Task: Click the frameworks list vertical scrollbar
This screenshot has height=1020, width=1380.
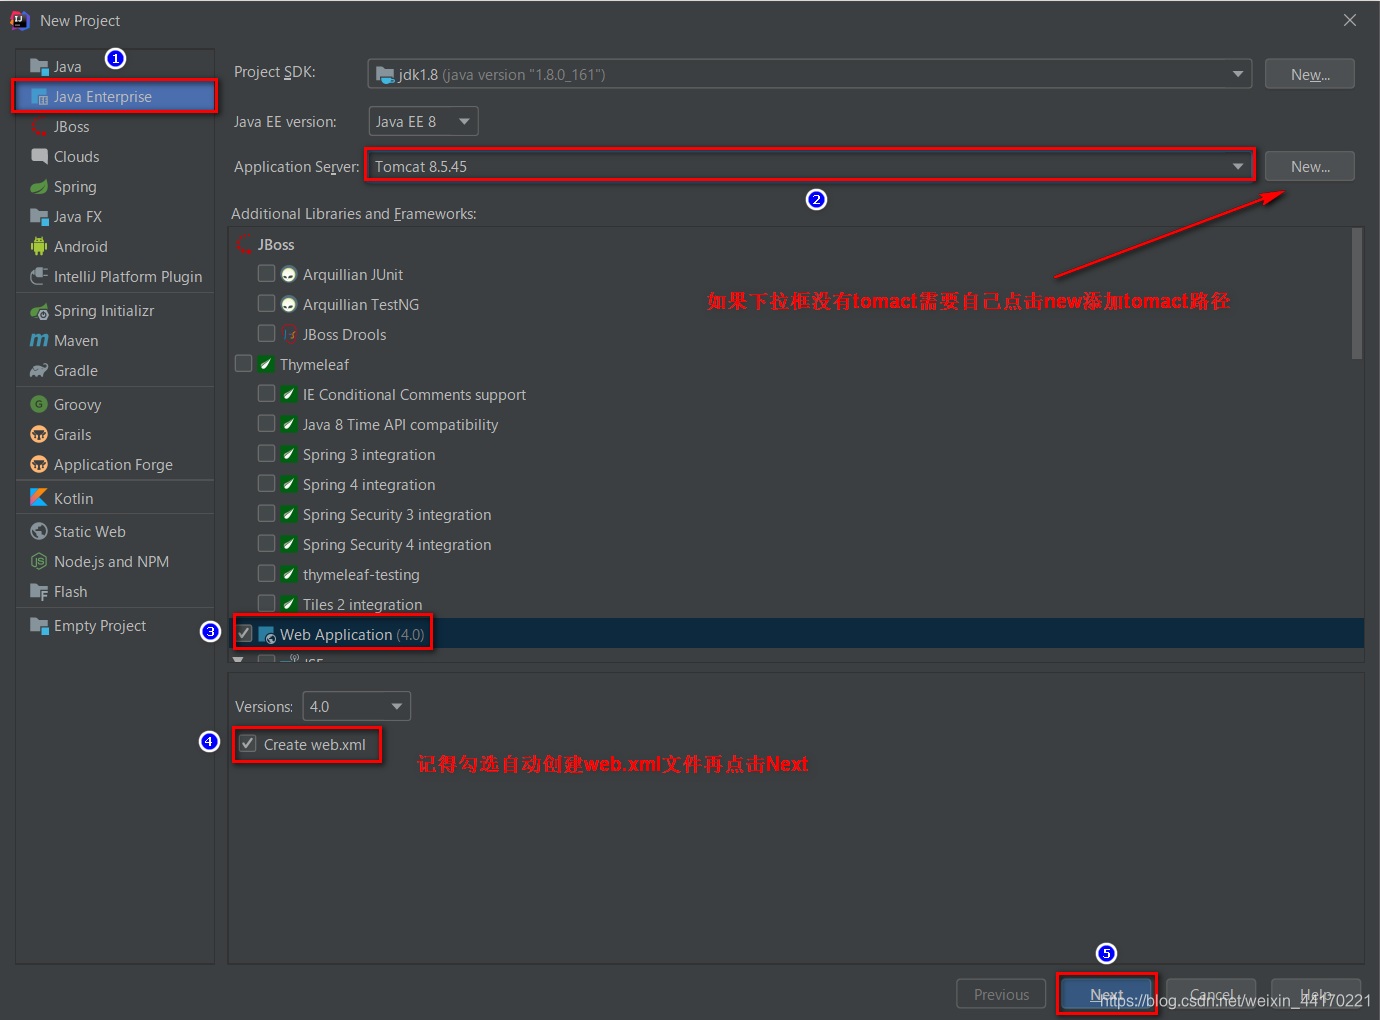Action: (1357, 293)
